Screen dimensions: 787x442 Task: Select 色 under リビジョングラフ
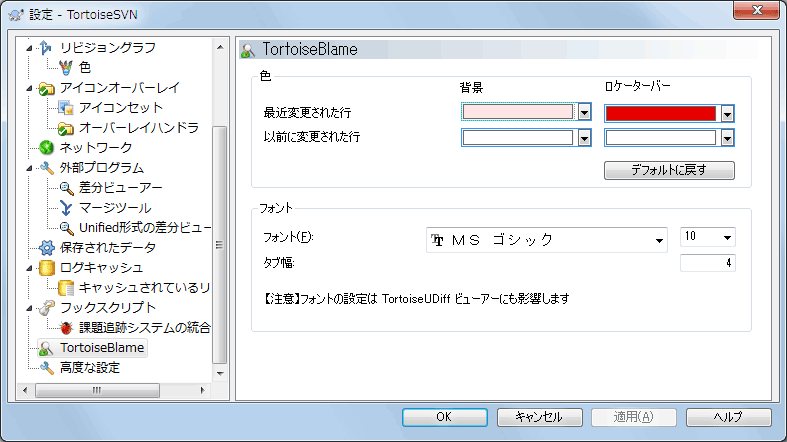pyautogui.click(x=85, y=67)
